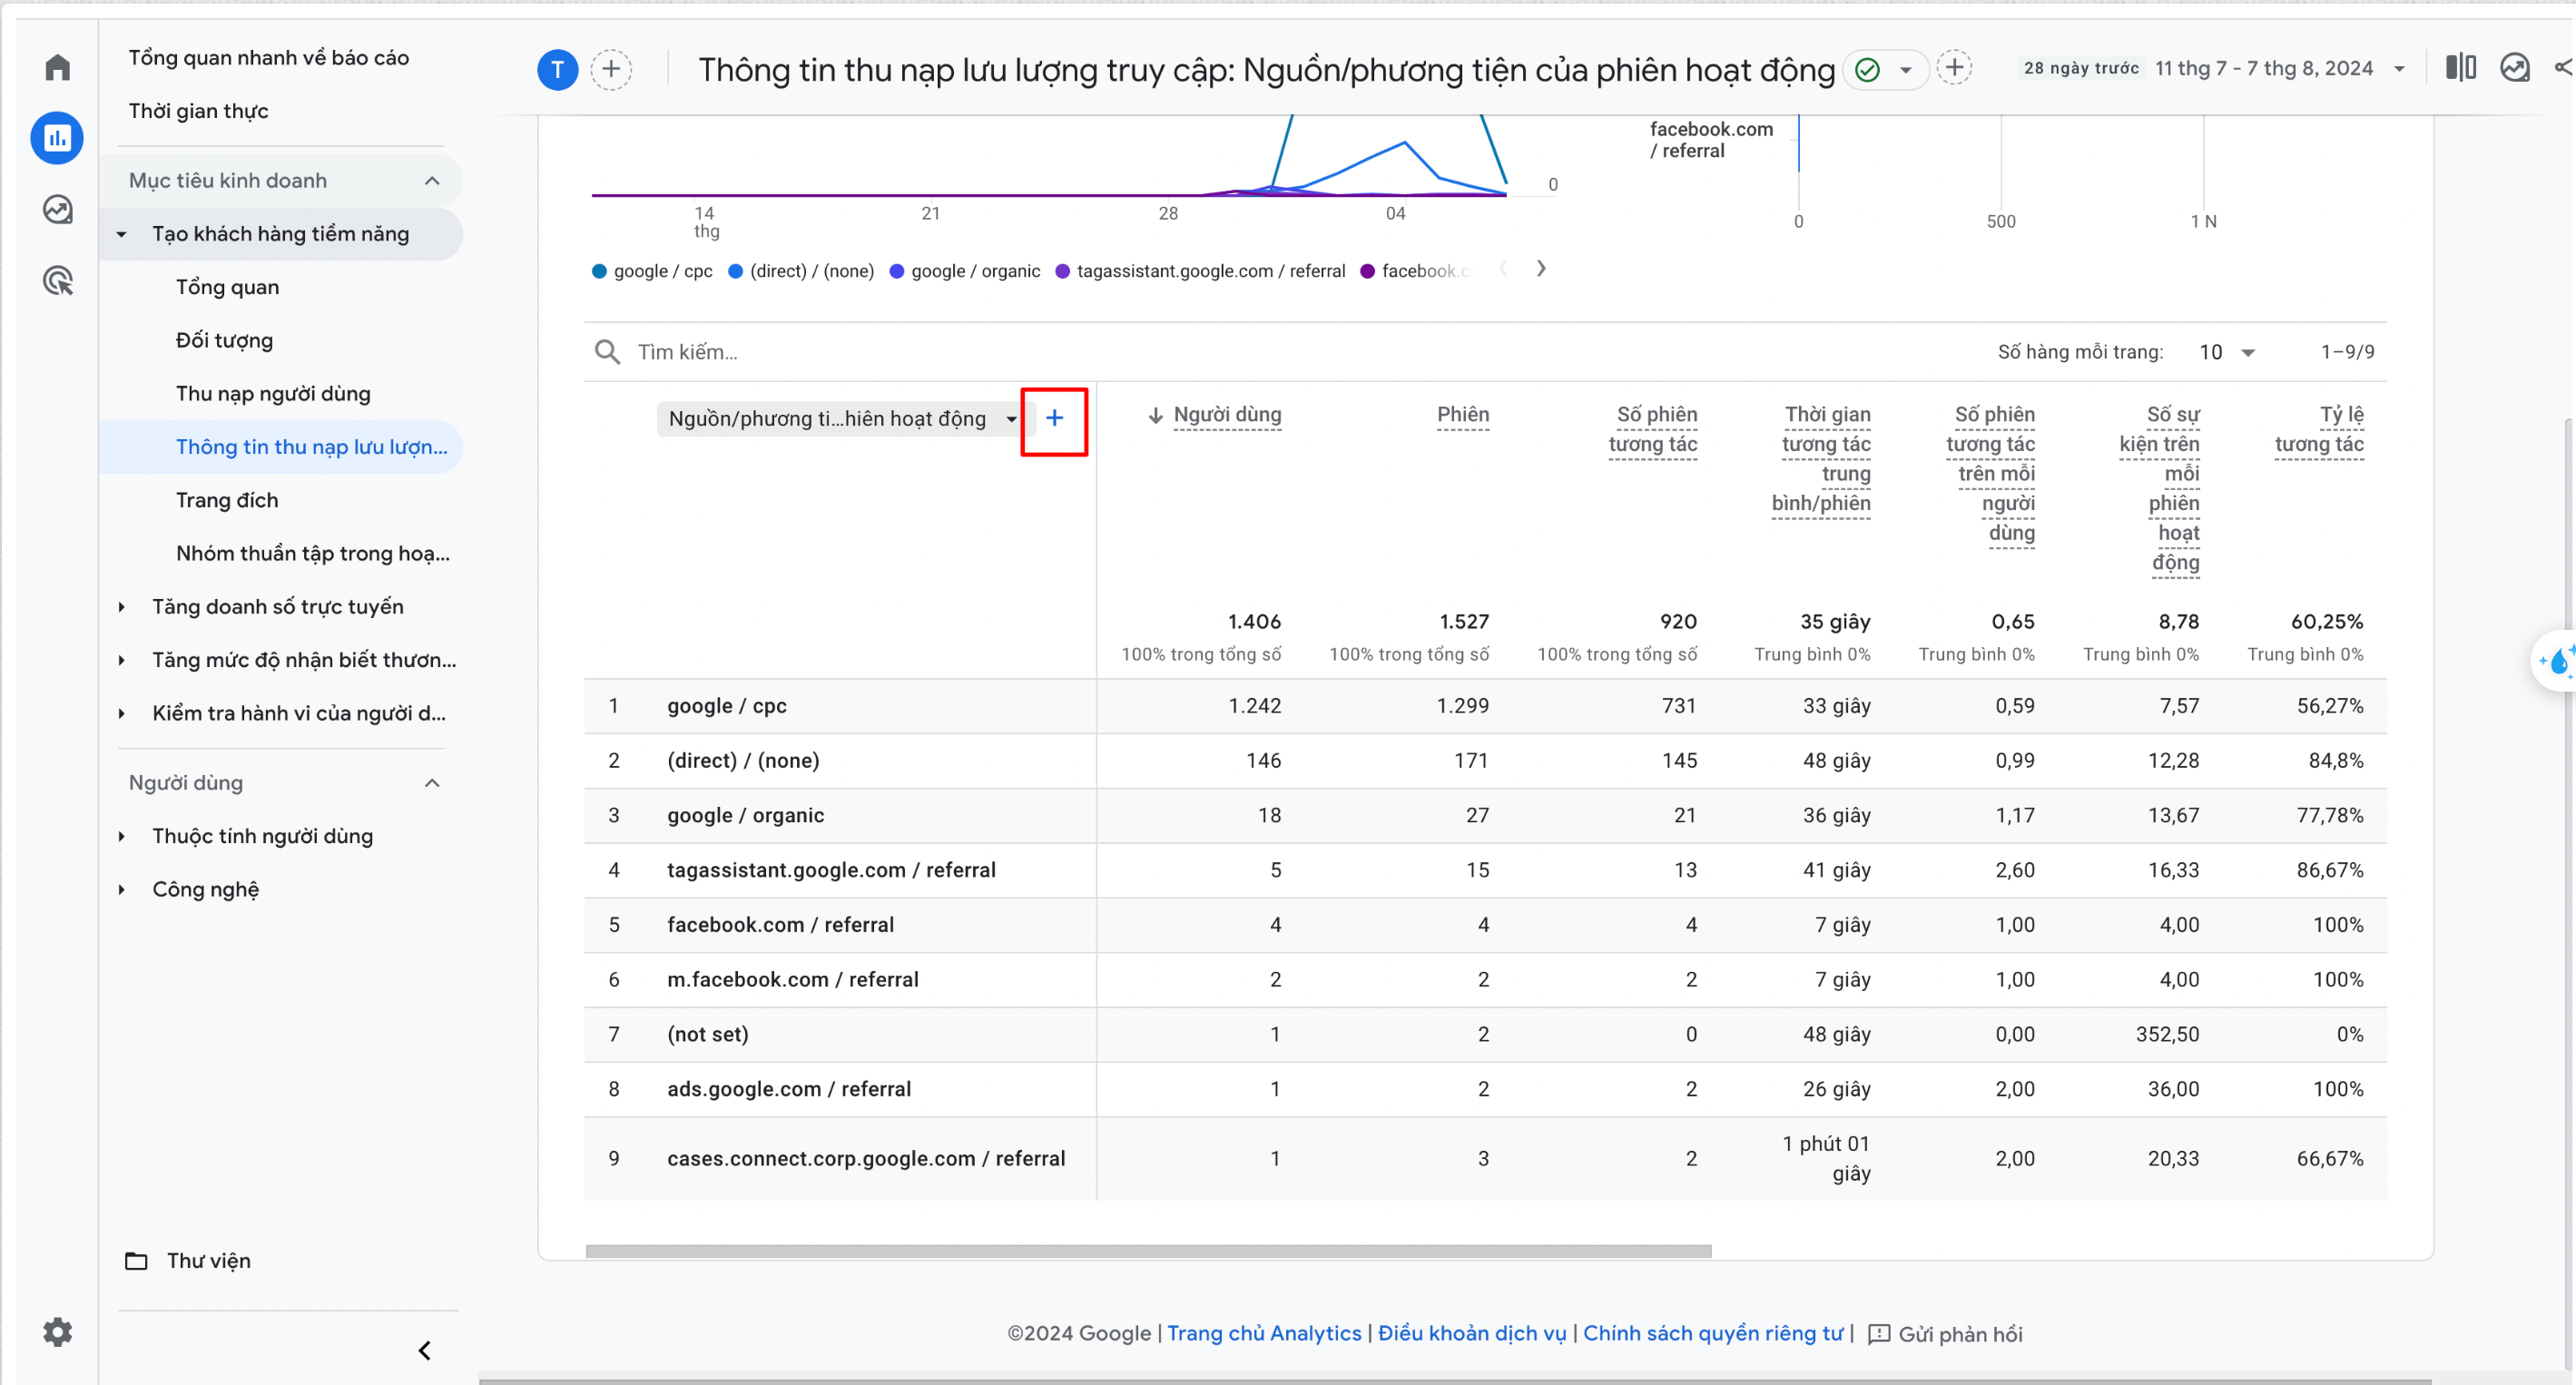Select Thu nạp người dùng report
The height and width of the screenshot is (1385, 2576).
click(273, 394)
